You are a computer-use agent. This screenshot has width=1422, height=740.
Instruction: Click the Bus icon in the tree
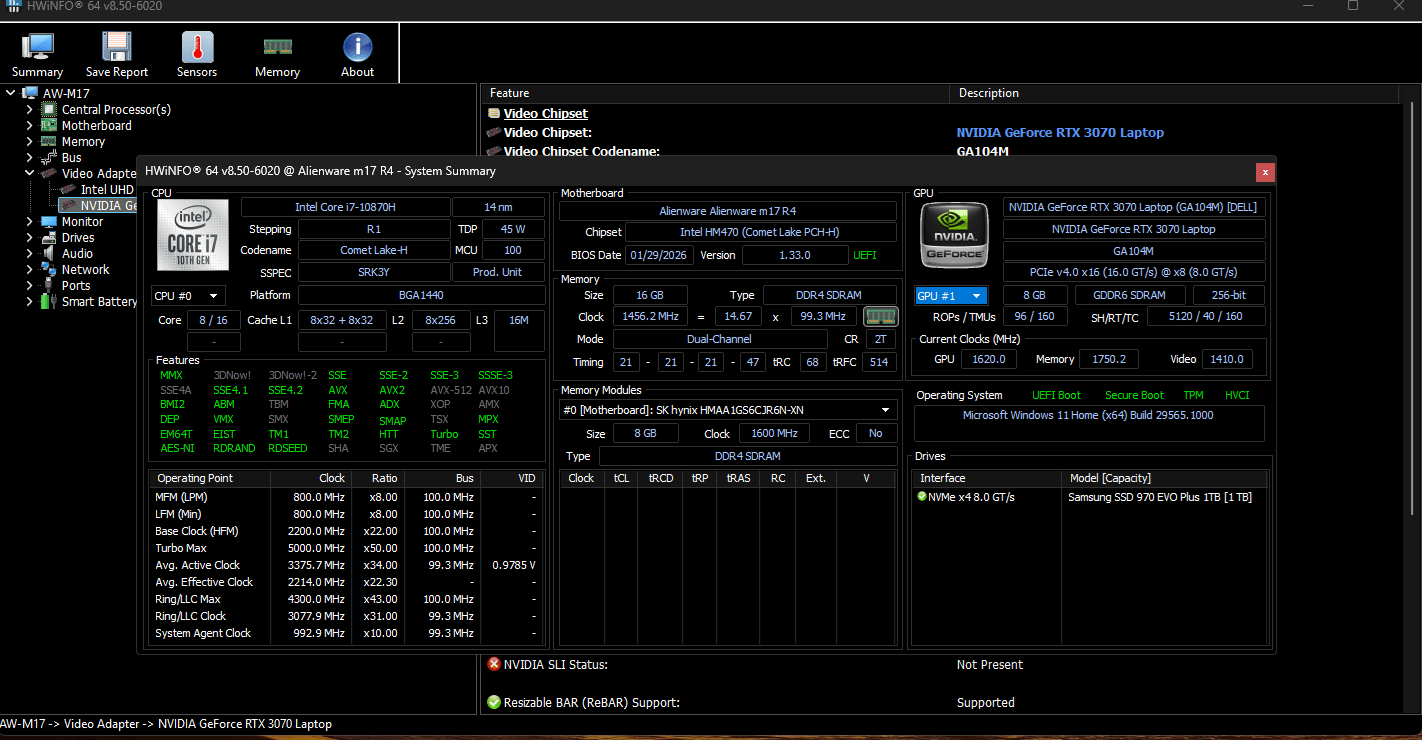coord(48,158)
